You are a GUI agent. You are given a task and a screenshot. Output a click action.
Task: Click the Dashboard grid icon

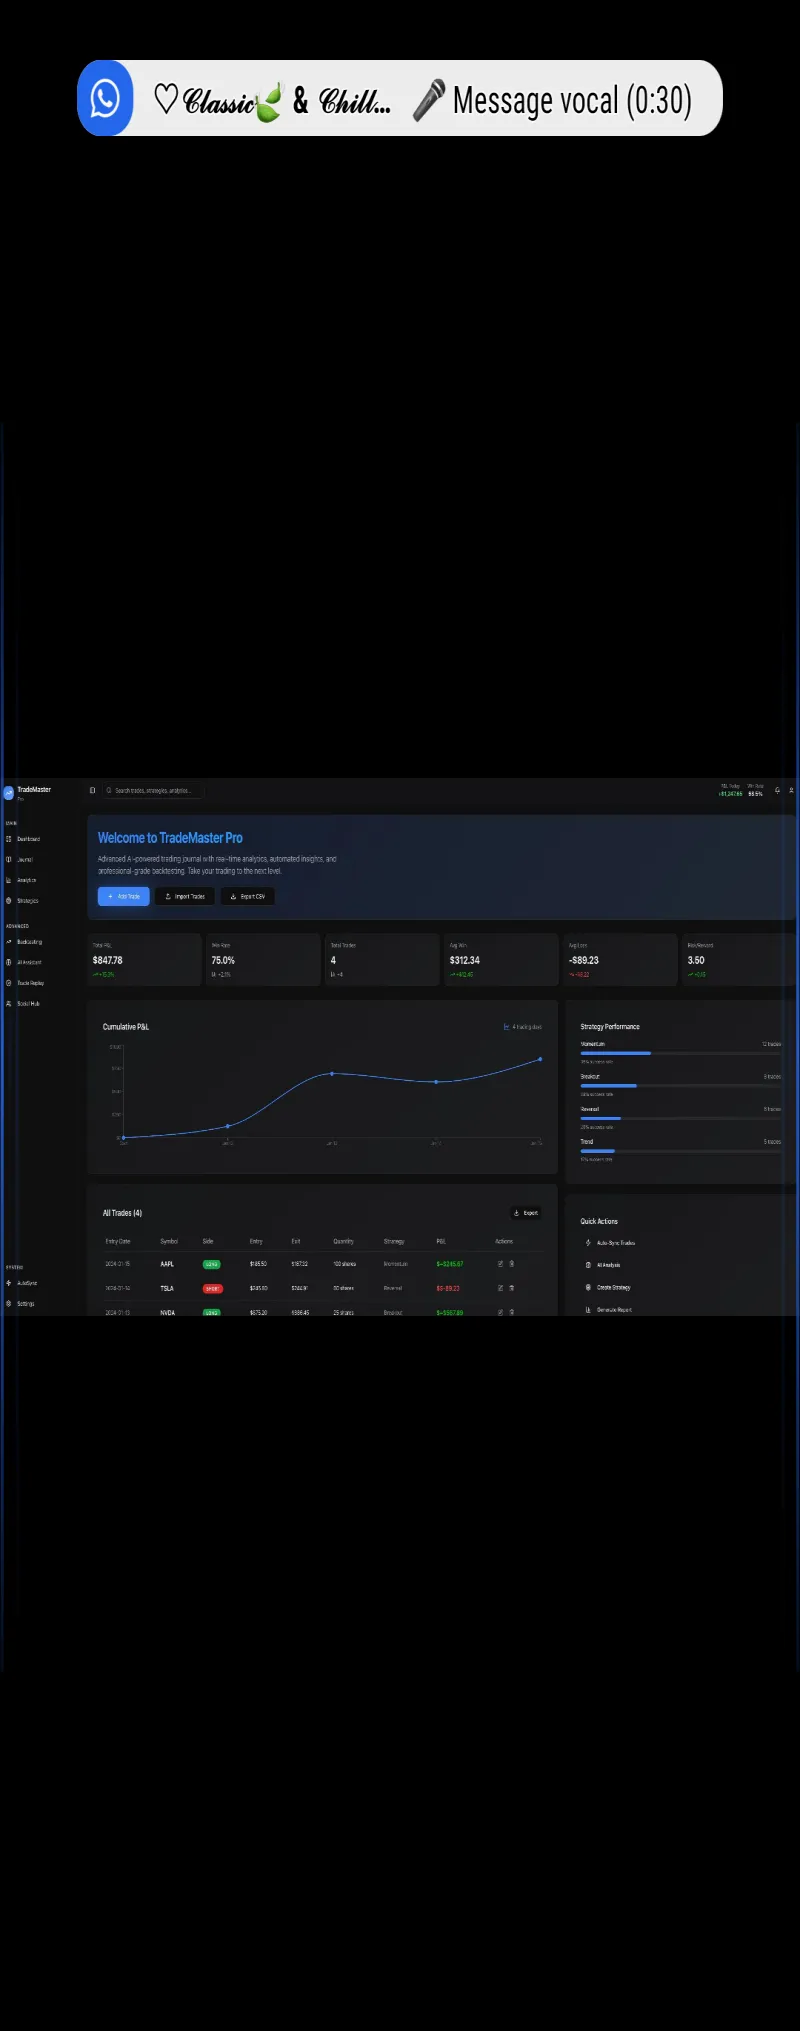click(x=9, y=839)
